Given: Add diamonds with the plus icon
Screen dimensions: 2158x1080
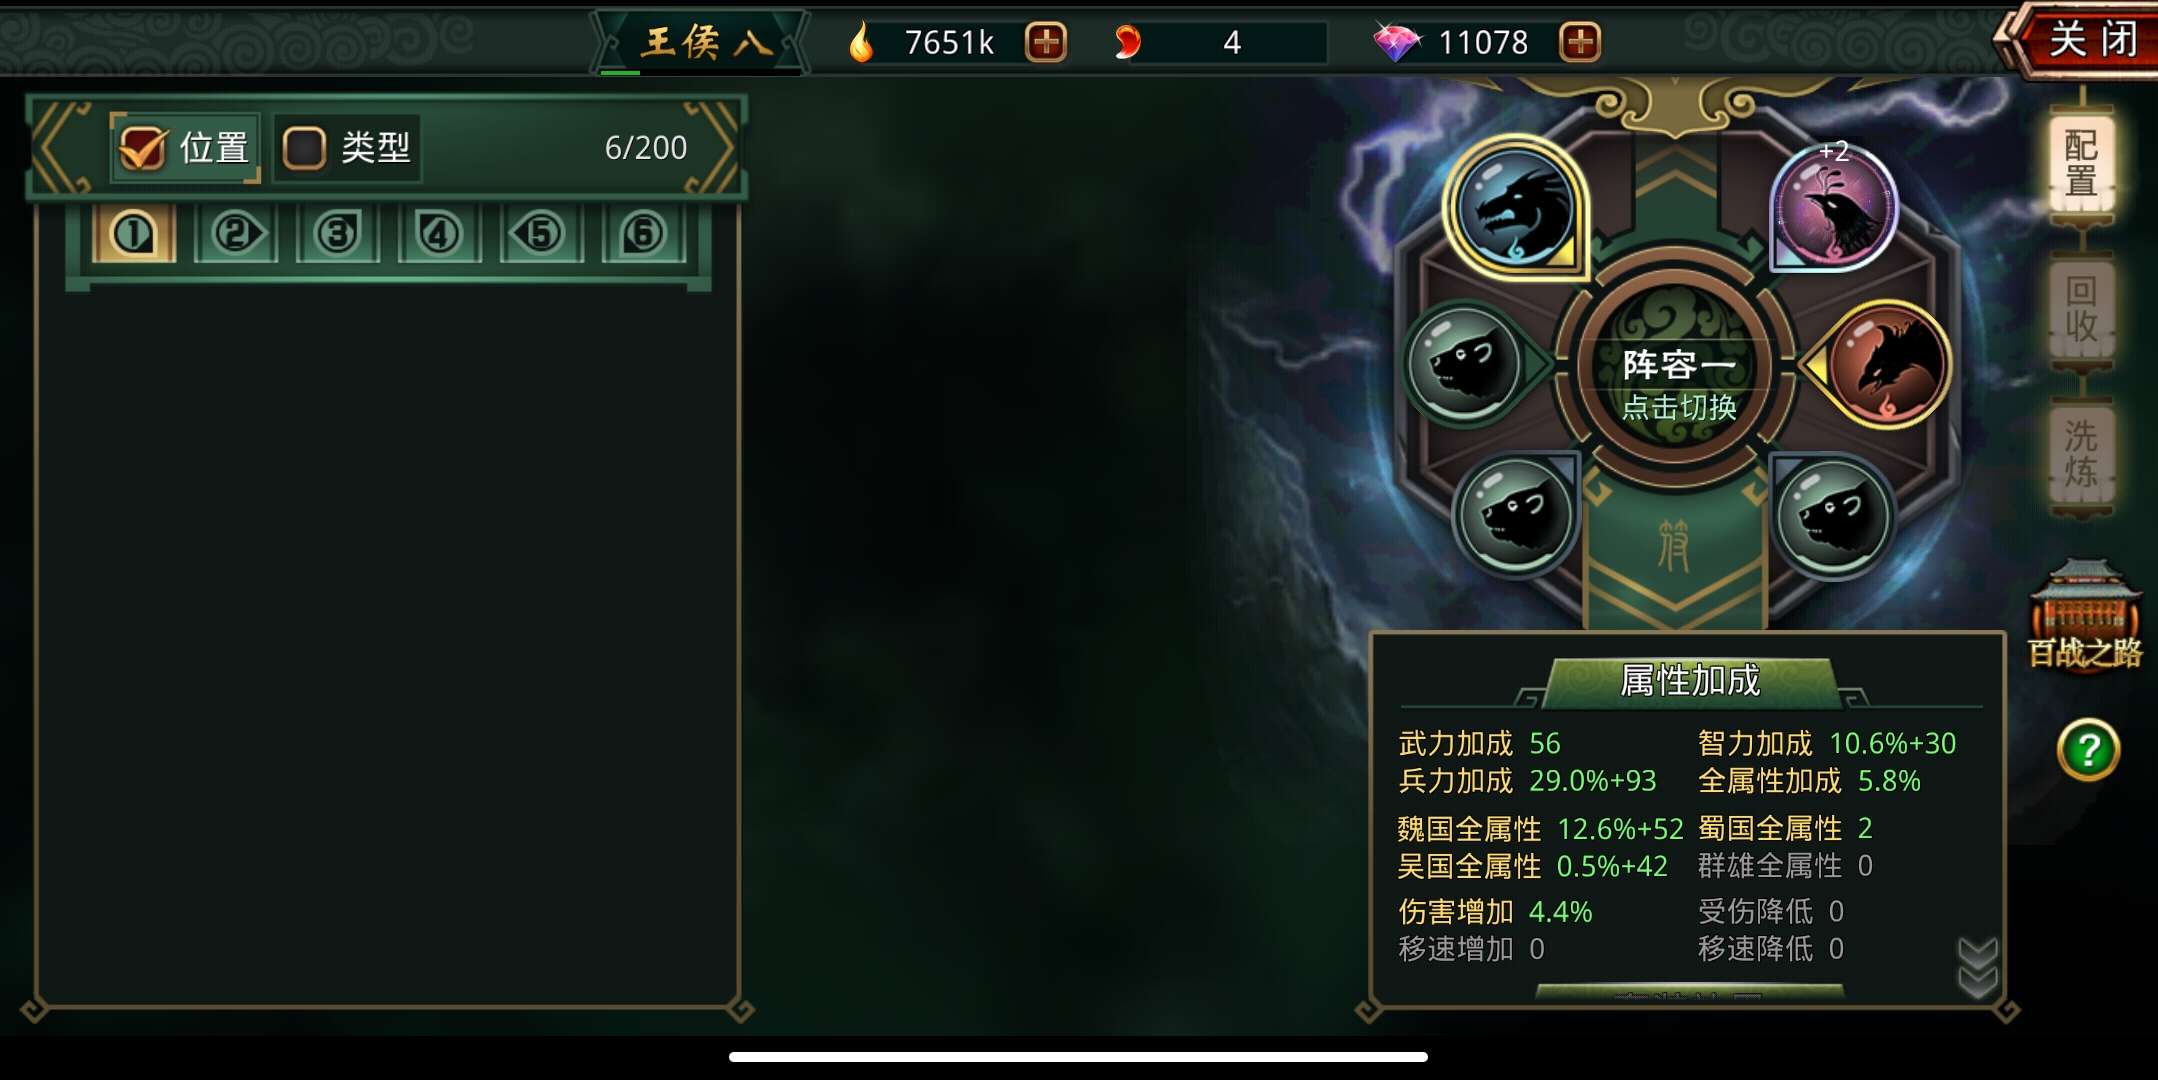Looking at the screenshot, I should tap(1580, 42).
